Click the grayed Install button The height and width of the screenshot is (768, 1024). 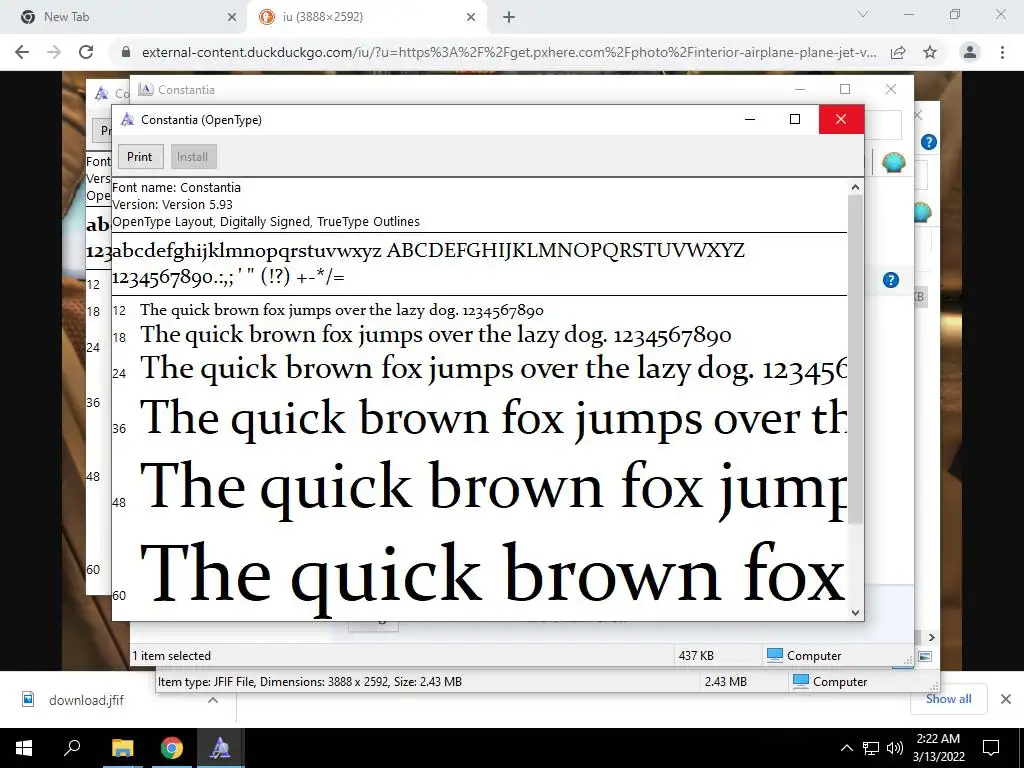[x=192, y=157]
